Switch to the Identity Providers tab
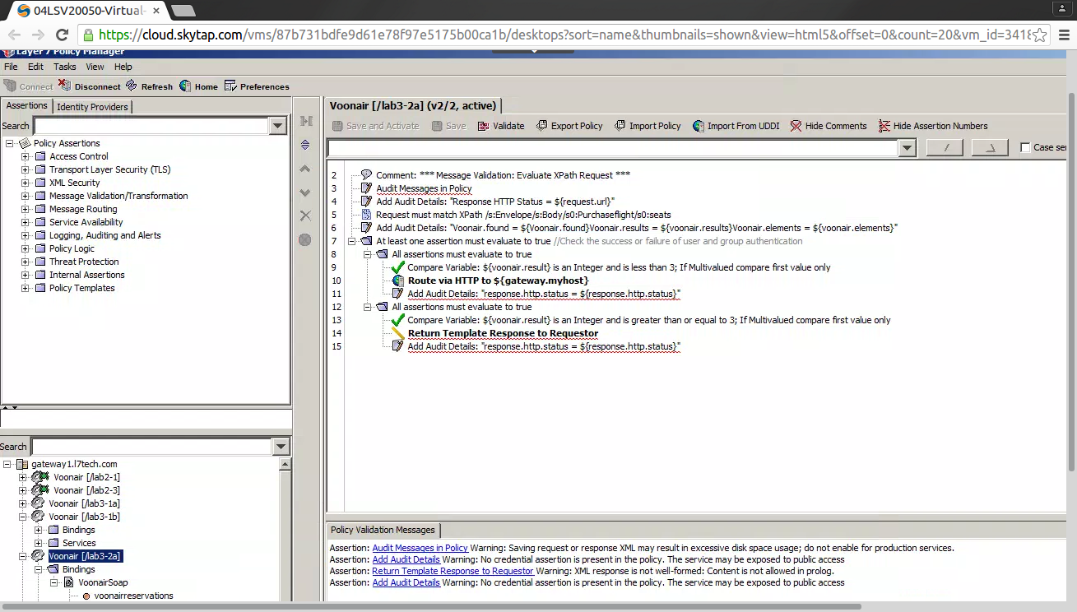 [x=92, y=106]
